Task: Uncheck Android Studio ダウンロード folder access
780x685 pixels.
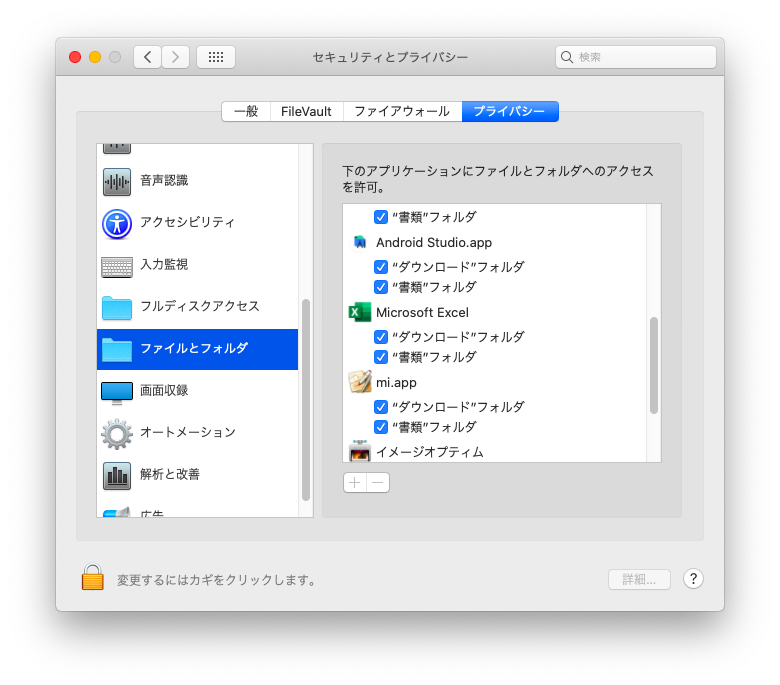Action: (381, 267)
